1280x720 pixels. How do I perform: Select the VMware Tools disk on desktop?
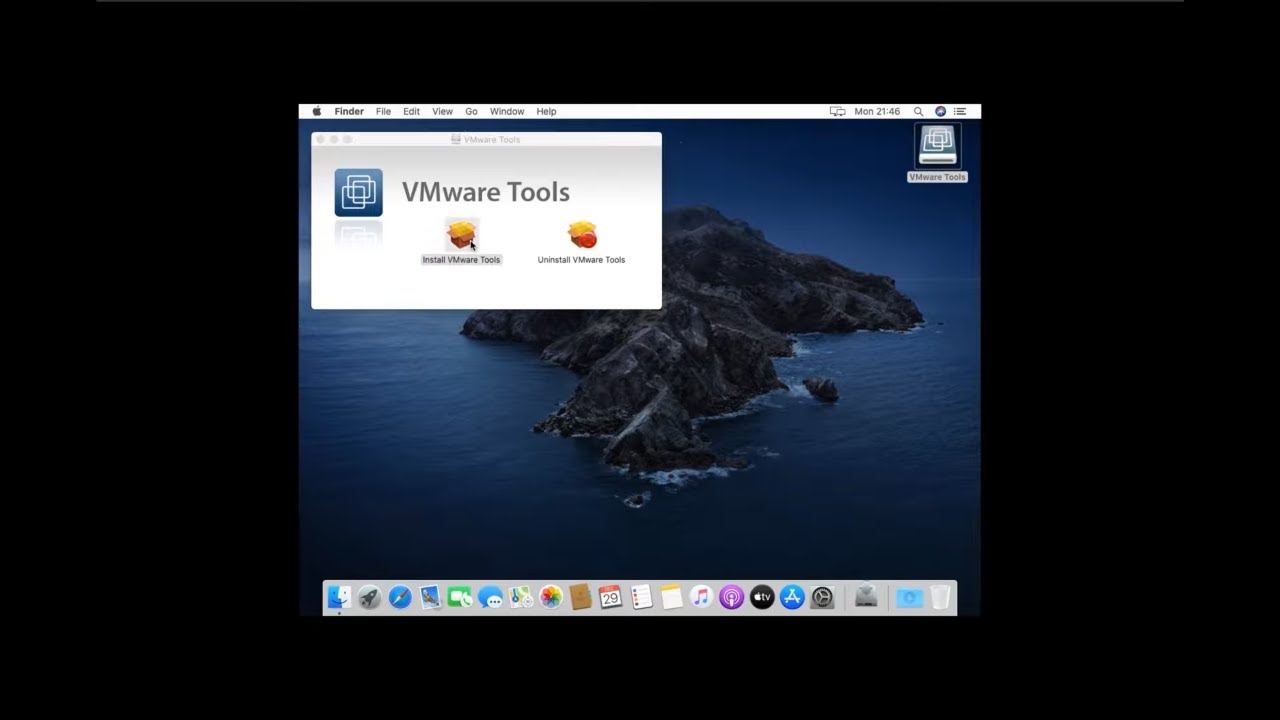click(x=937, y=147)
